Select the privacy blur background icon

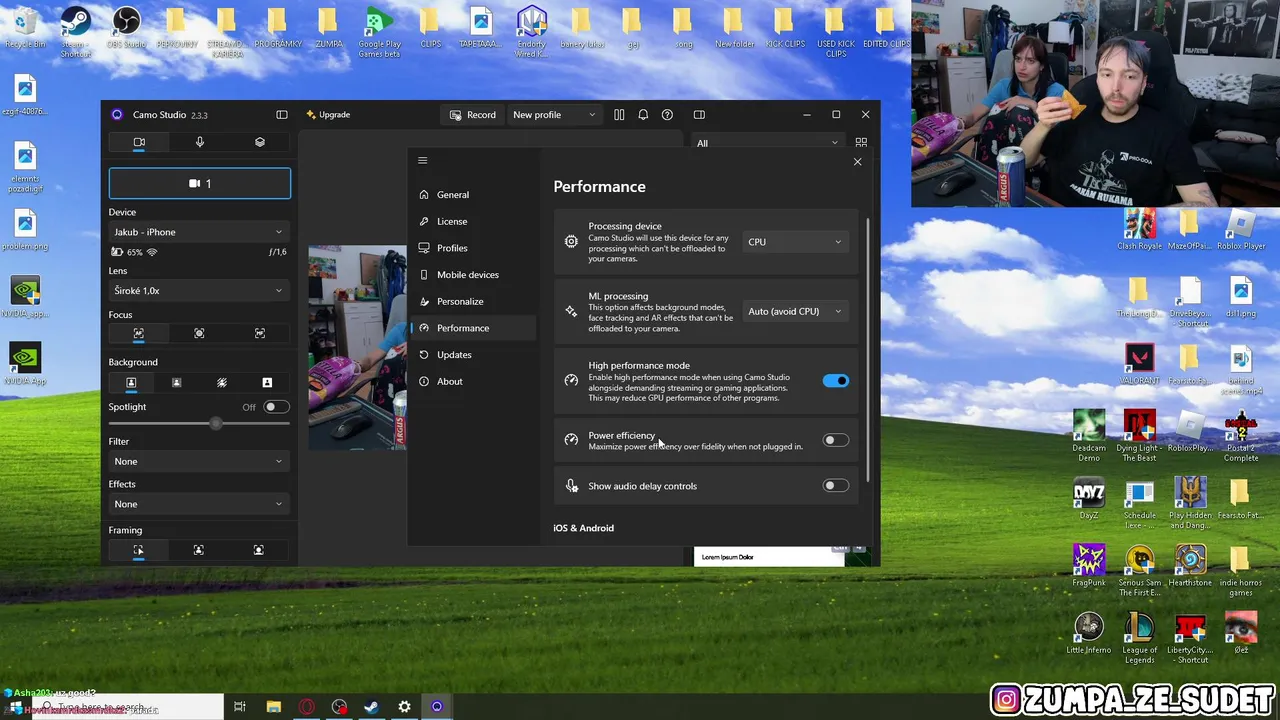click(222, 383)
